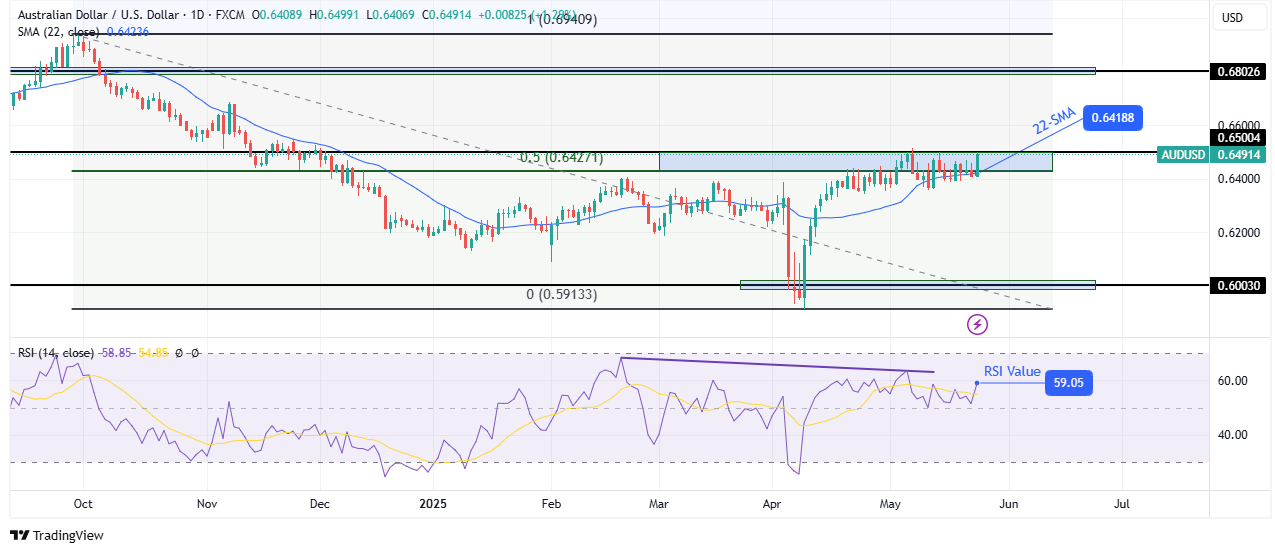Click the 'Jul' label on time axis
This screenshot has height=553, width=1275.
pos(1121,505)
